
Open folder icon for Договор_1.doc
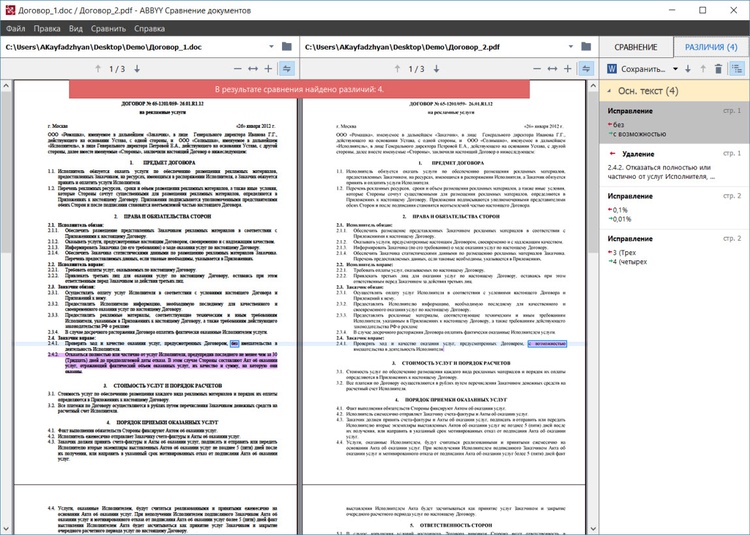pos(287,47)
